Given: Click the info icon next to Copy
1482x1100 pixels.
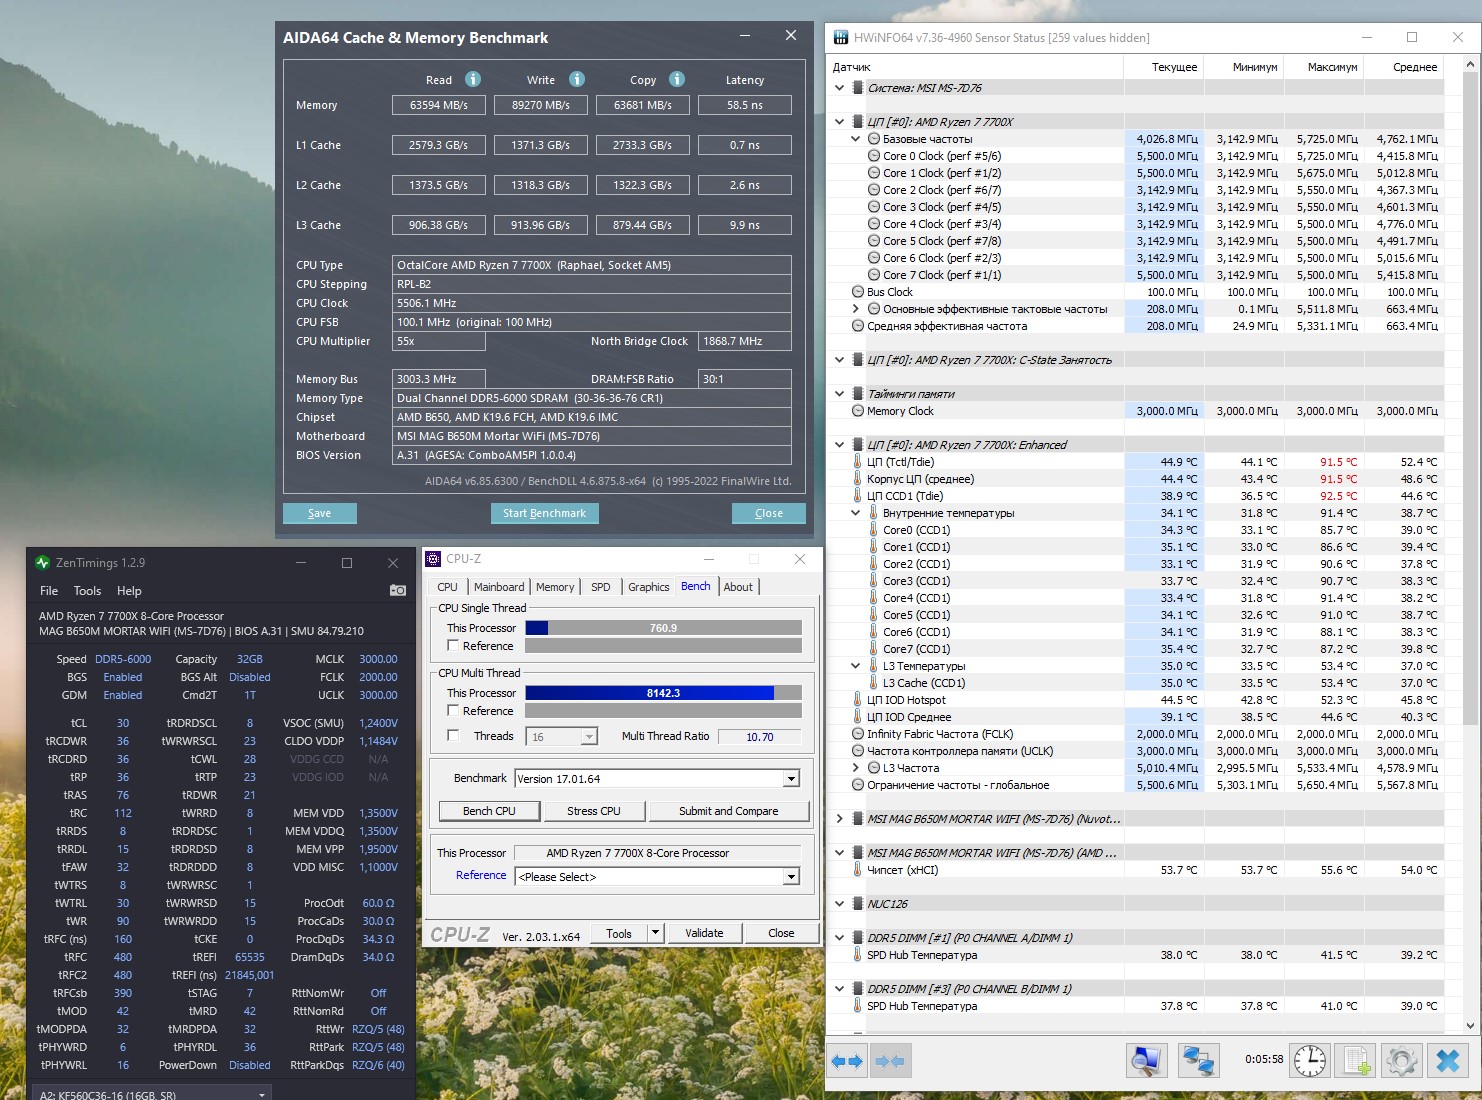Looking at the screenshot, I should coord(677,79).
